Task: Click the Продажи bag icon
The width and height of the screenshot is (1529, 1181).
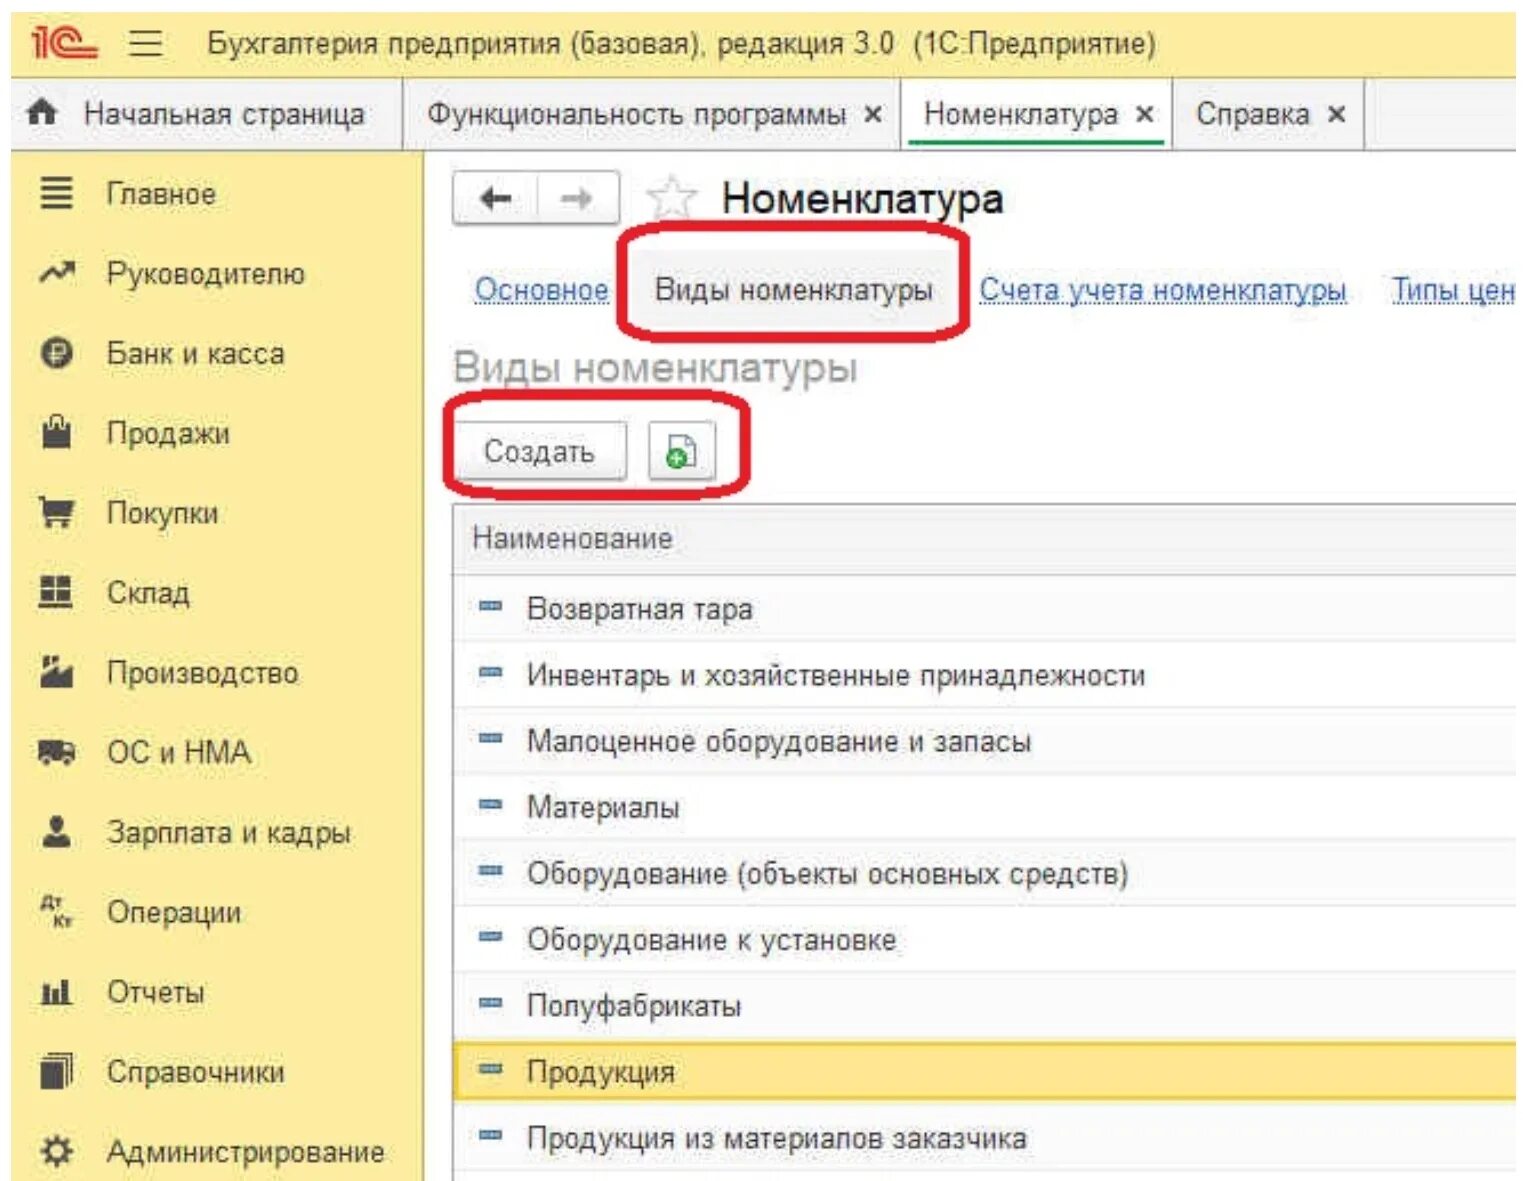Action: coord(56,432)
